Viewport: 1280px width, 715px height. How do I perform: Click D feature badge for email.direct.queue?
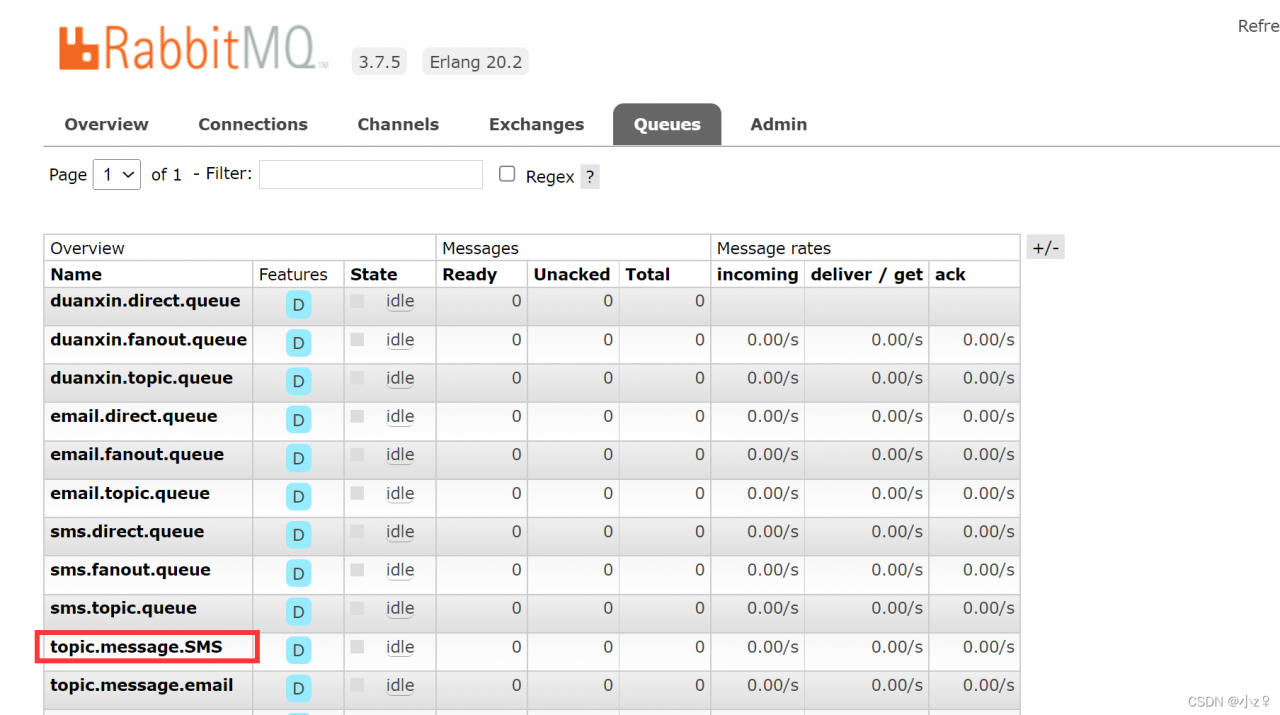[x=298, y=420]
